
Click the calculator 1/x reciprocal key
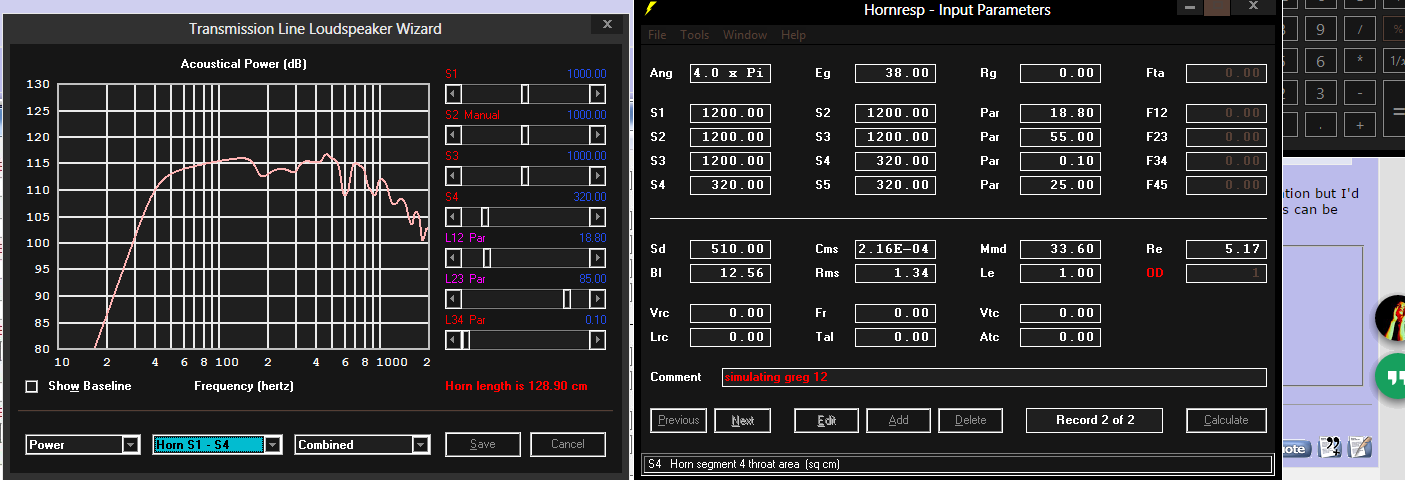[x=1394, y=62]
